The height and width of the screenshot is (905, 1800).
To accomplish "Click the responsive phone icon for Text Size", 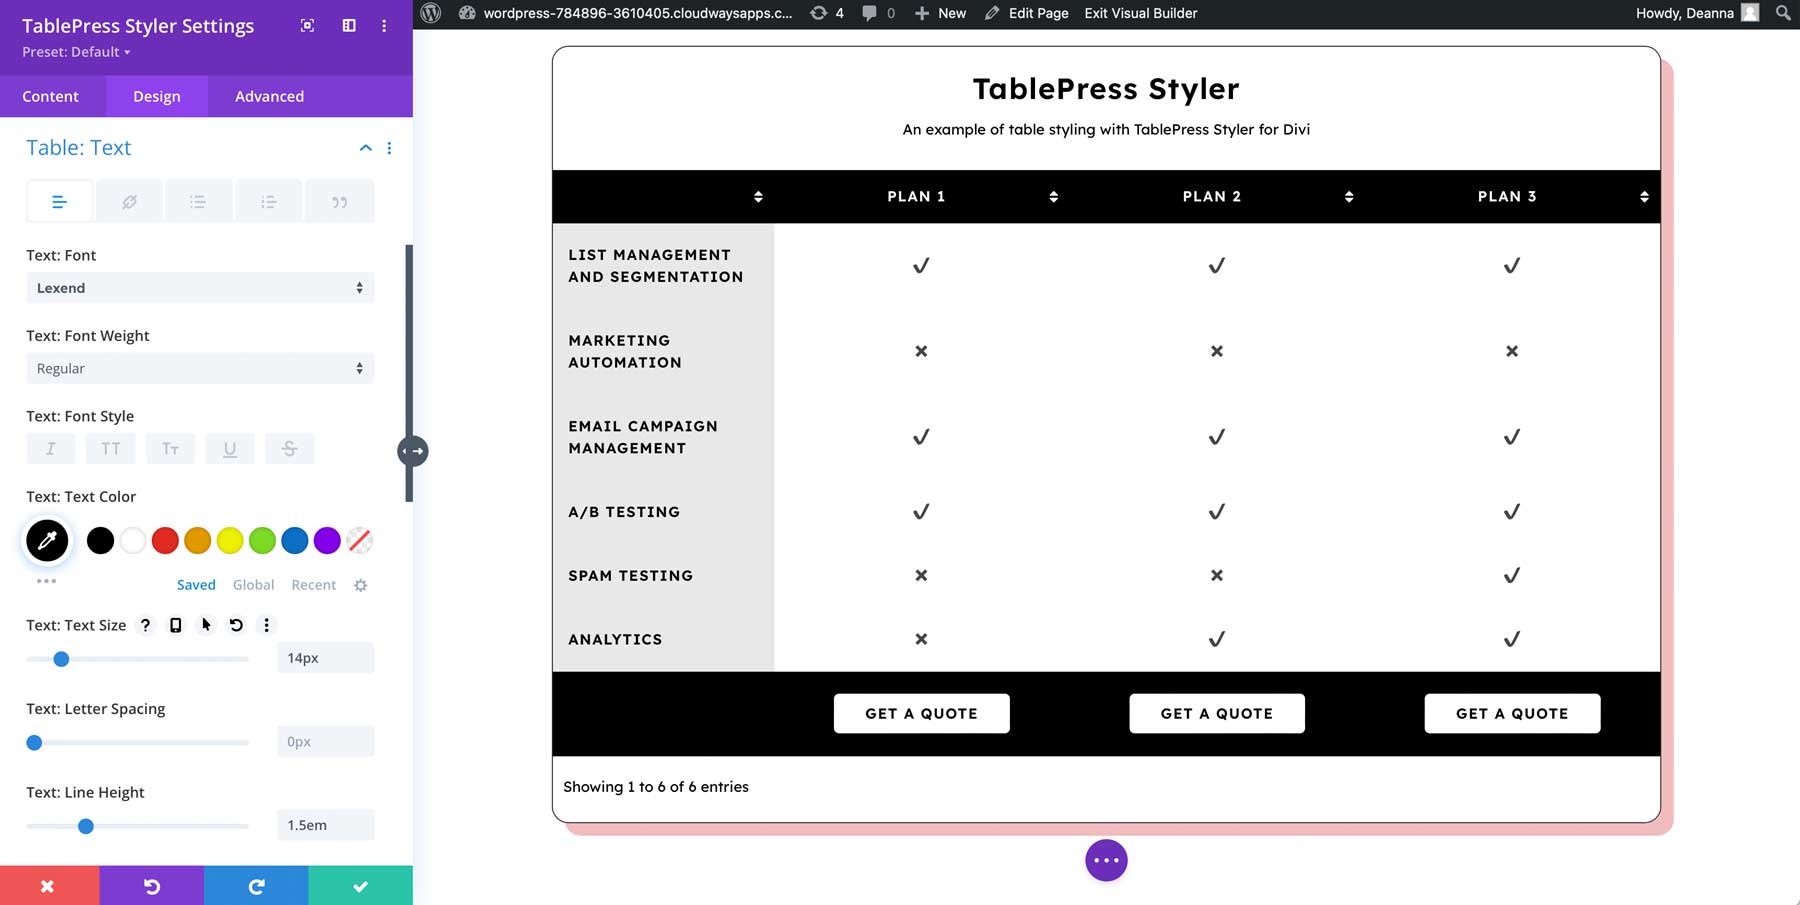I will click(176, 625).
